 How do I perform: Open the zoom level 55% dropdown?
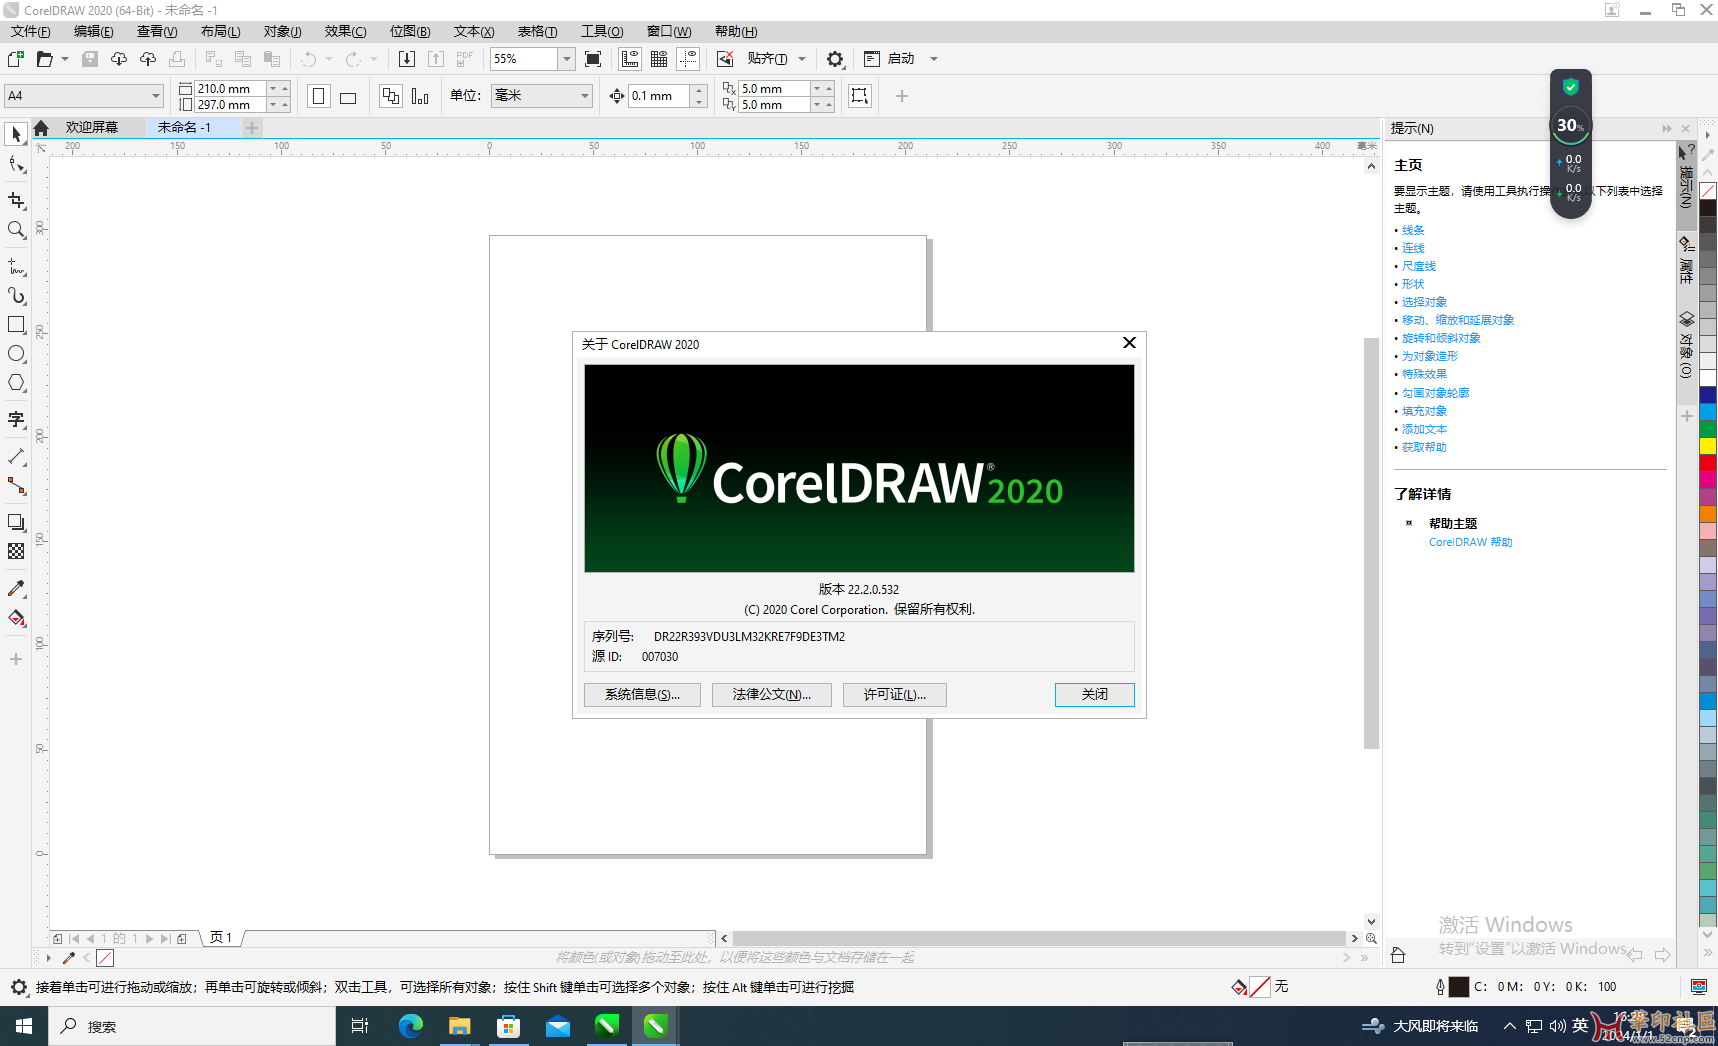click(x=566, y=59)
